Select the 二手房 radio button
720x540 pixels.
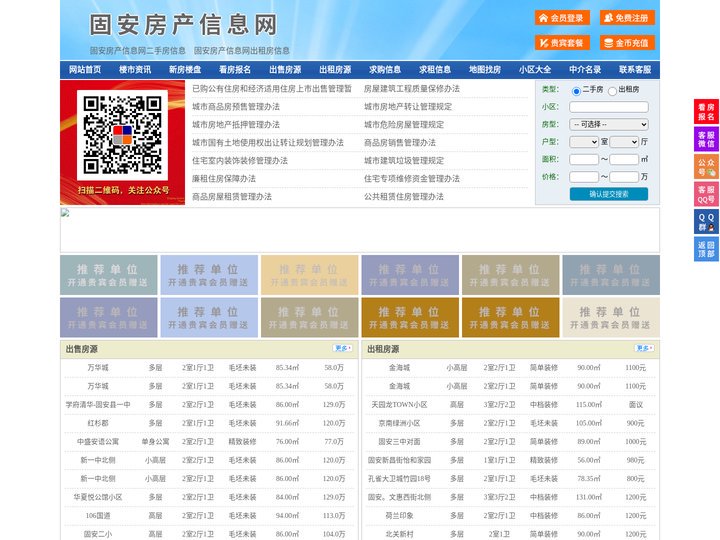[576, 91]
